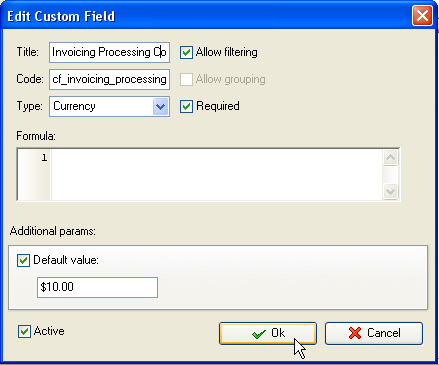The width and height of the screenshot is (439, 365).
Task: Uncheck the Default value checkbox
Action: 23,260
